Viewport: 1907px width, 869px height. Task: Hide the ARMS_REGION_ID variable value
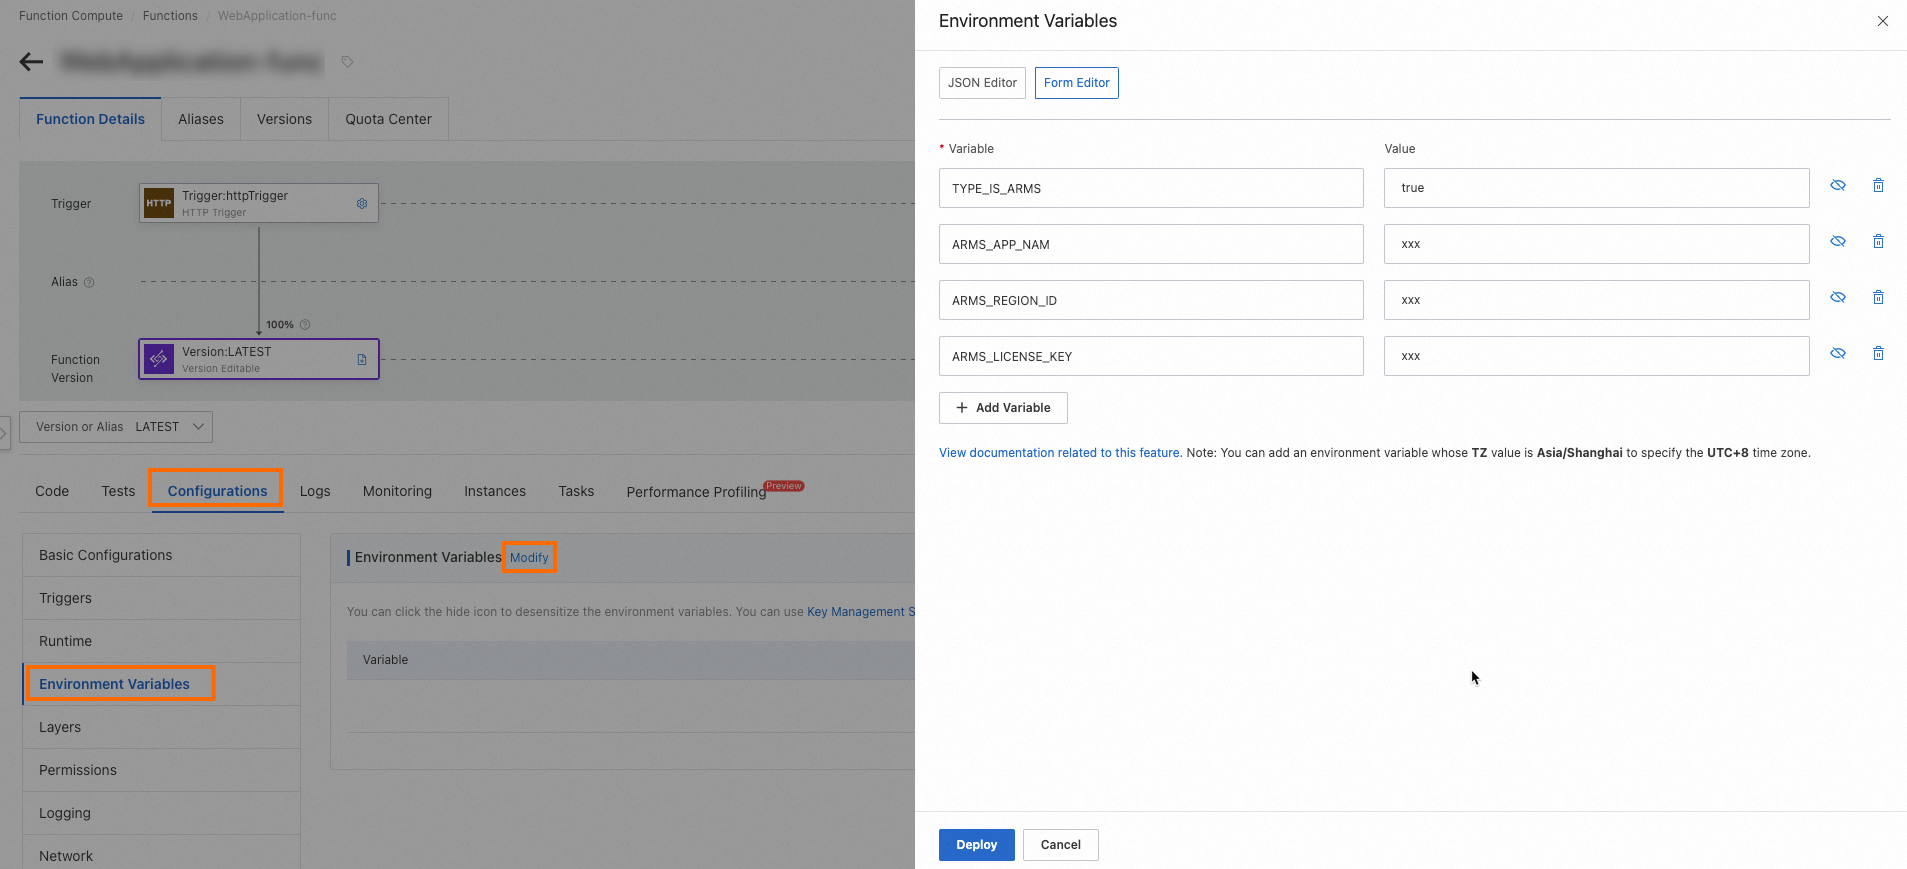point(1838,298)
